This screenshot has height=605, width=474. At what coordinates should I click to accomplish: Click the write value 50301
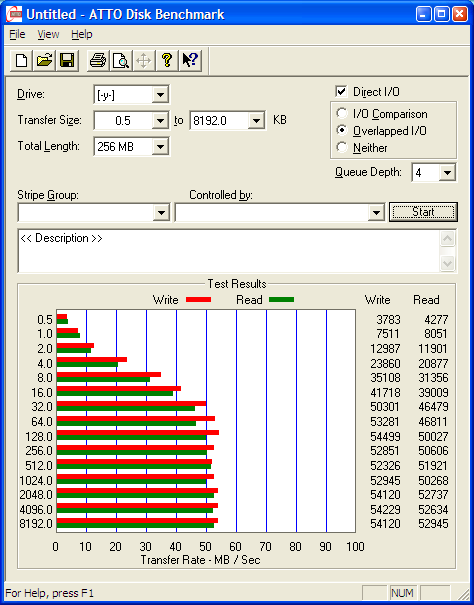pyautogui.click(x=385, y=407)
